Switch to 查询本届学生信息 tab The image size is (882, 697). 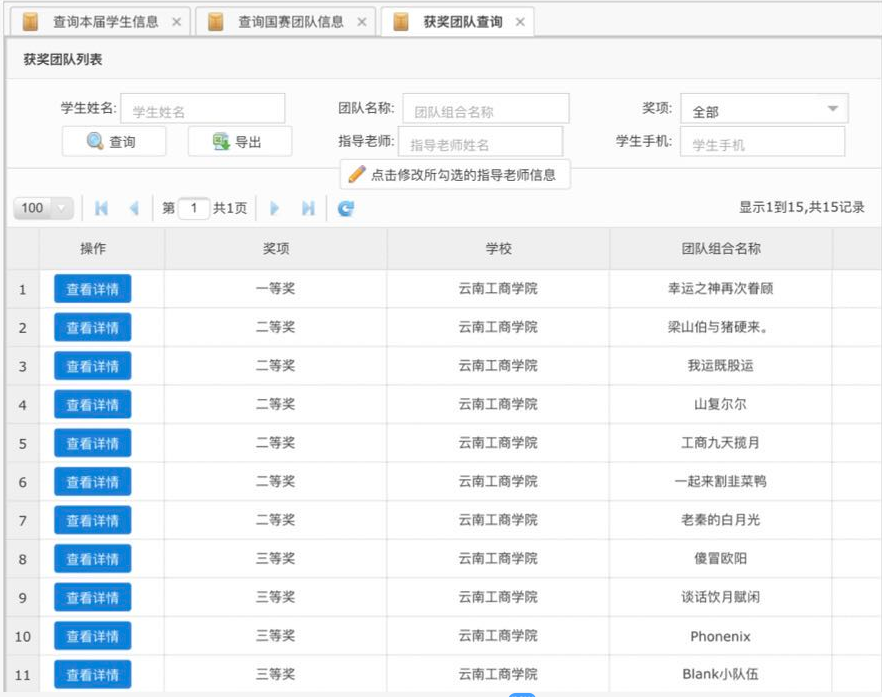104,22
